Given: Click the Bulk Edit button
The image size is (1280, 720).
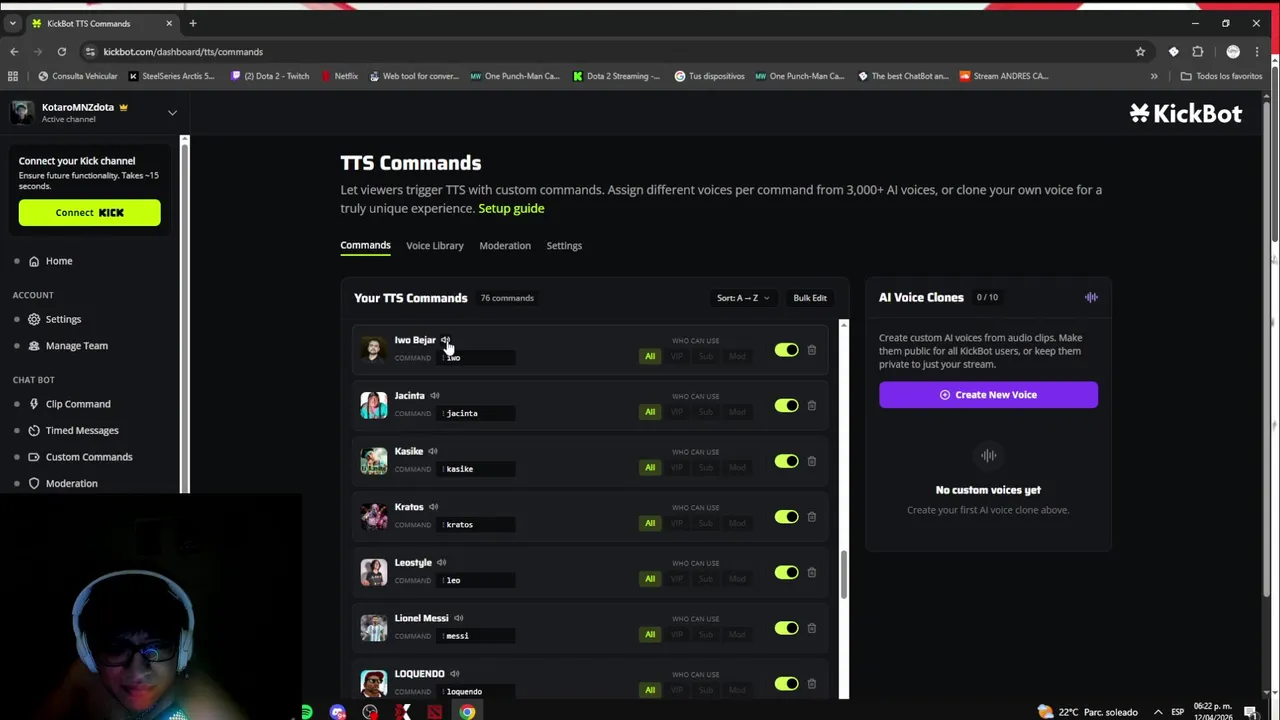Looking at the screenshot, I should [x=810, y=298].
